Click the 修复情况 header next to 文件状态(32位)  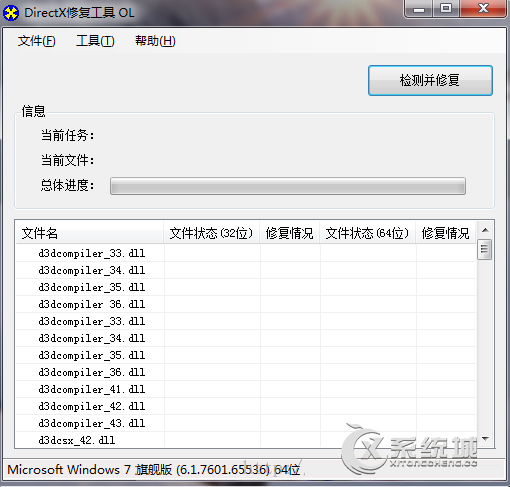(x=290, y=233)
